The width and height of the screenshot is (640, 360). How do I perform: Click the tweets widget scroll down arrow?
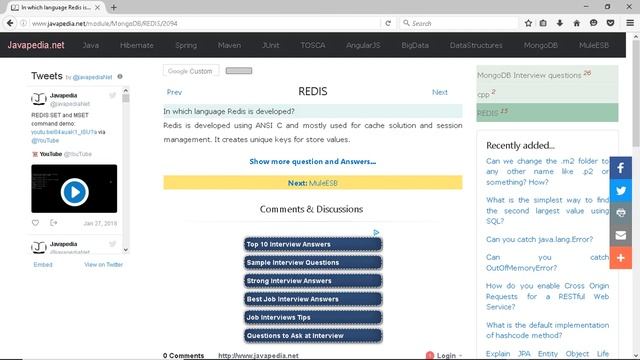126,250
